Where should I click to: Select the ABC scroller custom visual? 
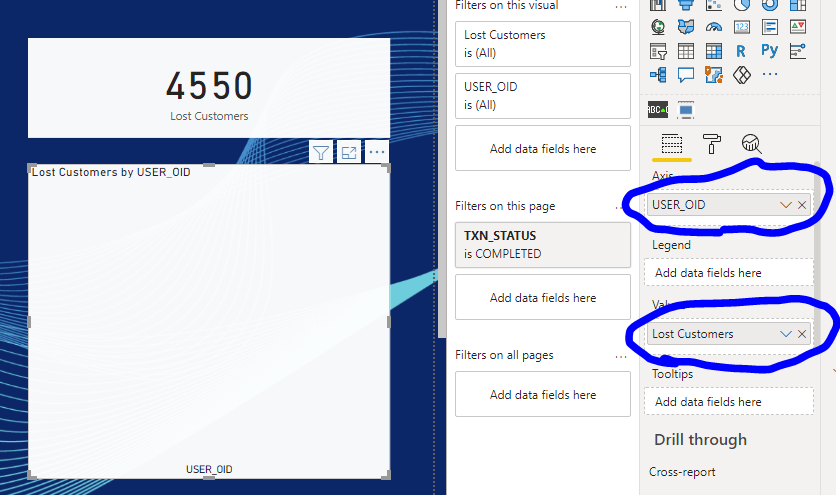click(x=658, y=110)
